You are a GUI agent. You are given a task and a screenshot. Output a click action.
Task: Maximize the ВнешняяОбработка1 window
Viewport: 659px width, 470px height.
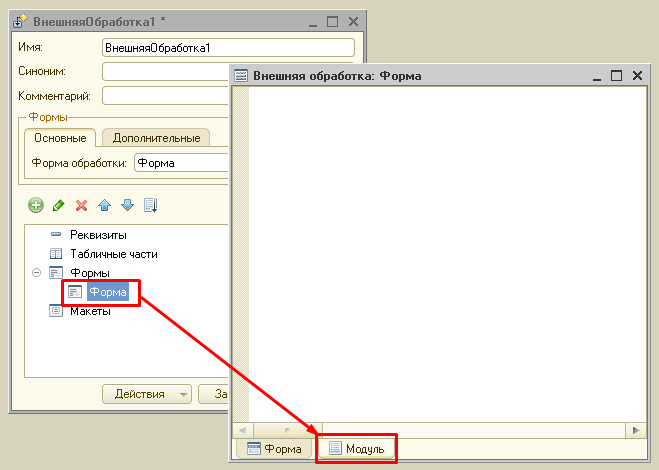point(332,21)
